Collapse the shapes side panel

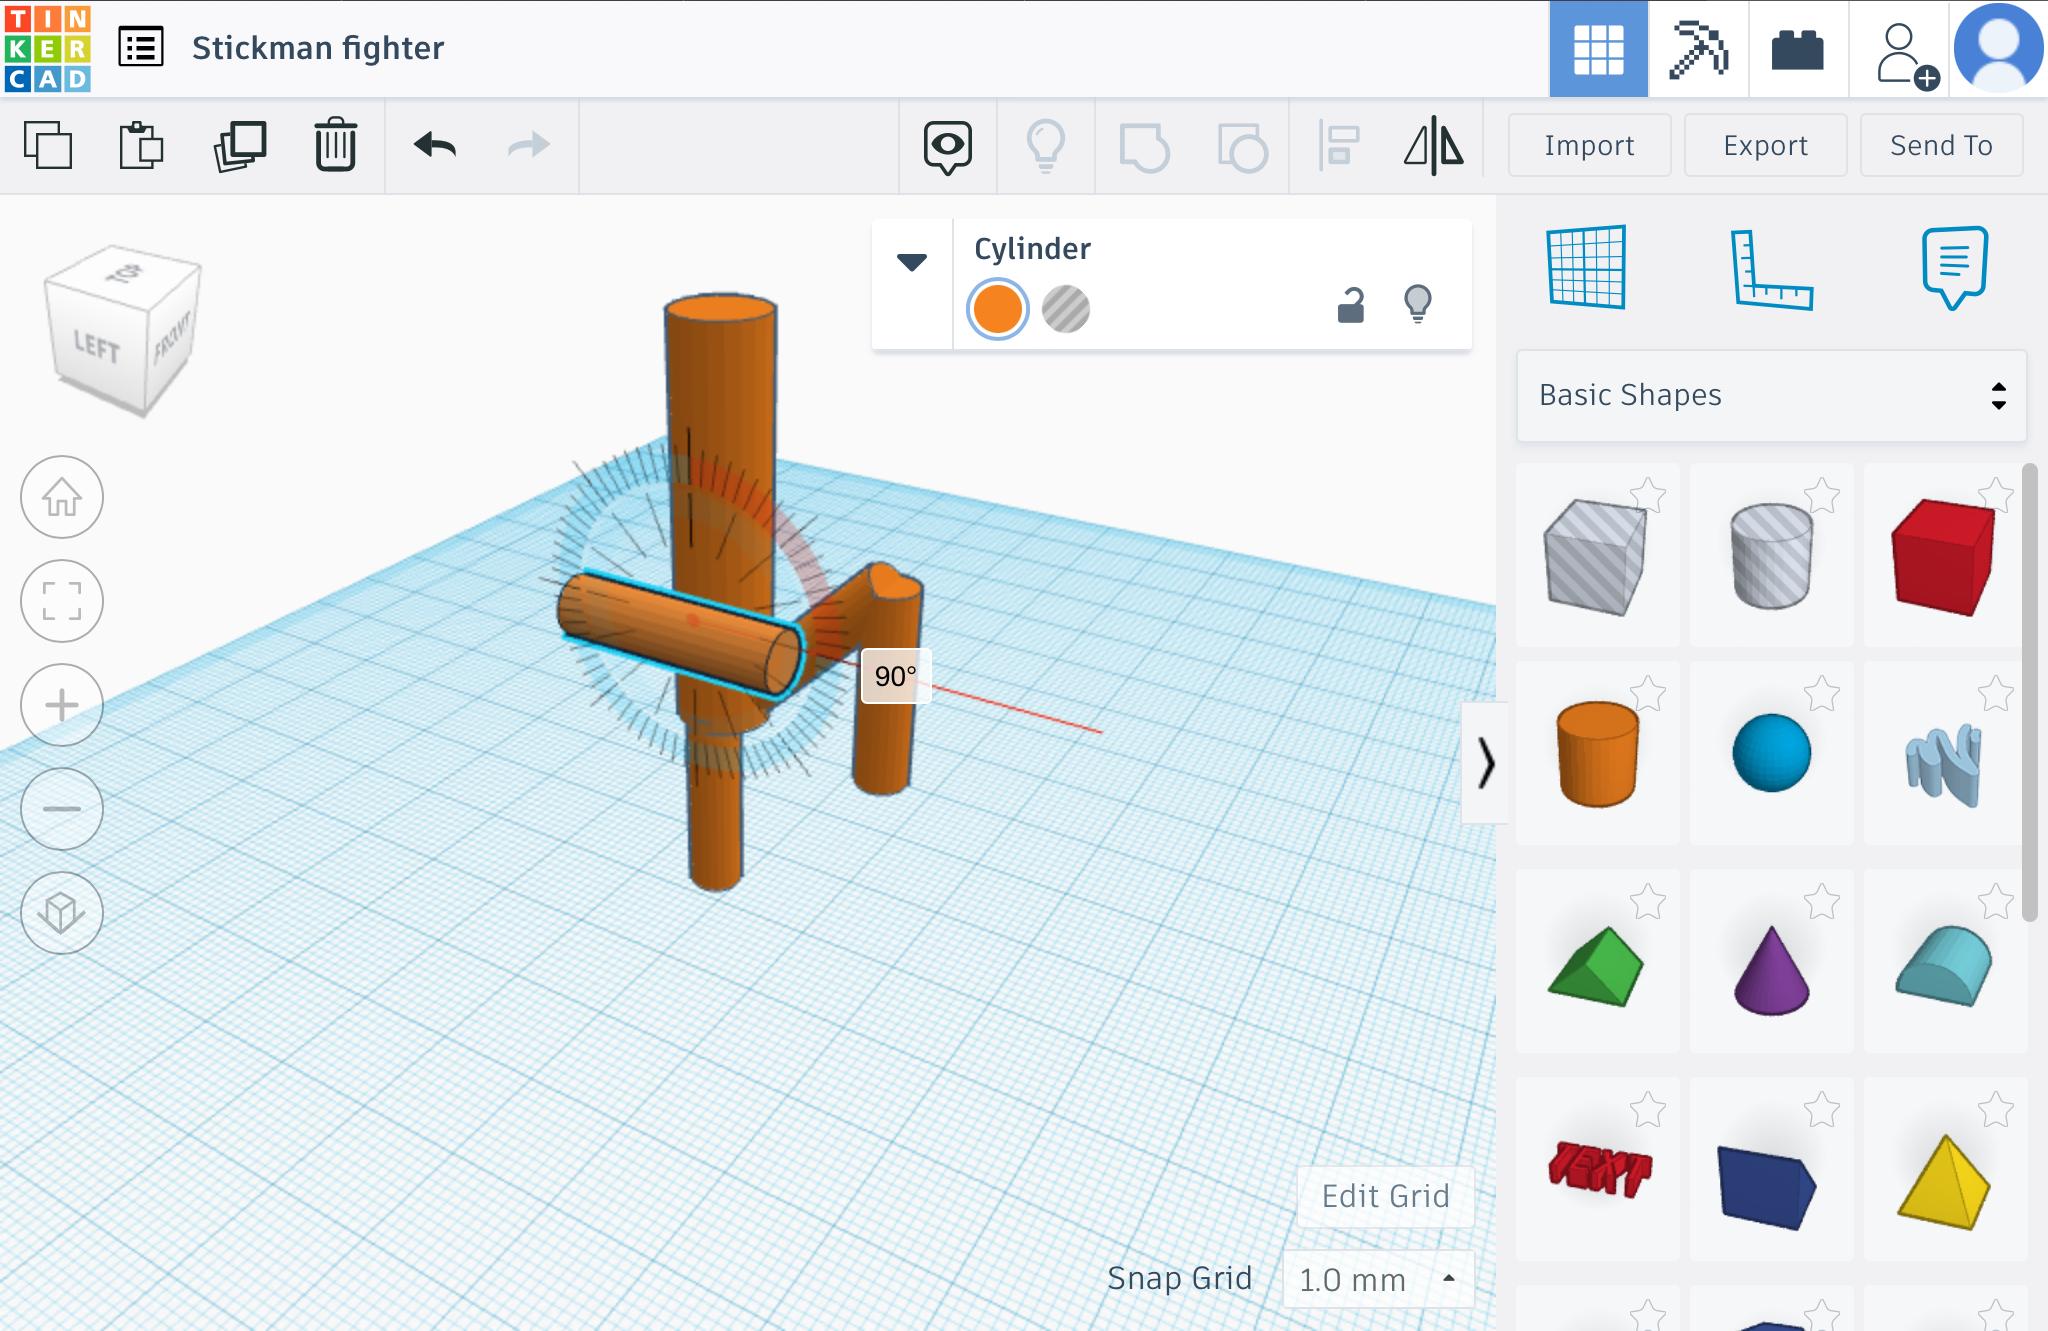1485,763
